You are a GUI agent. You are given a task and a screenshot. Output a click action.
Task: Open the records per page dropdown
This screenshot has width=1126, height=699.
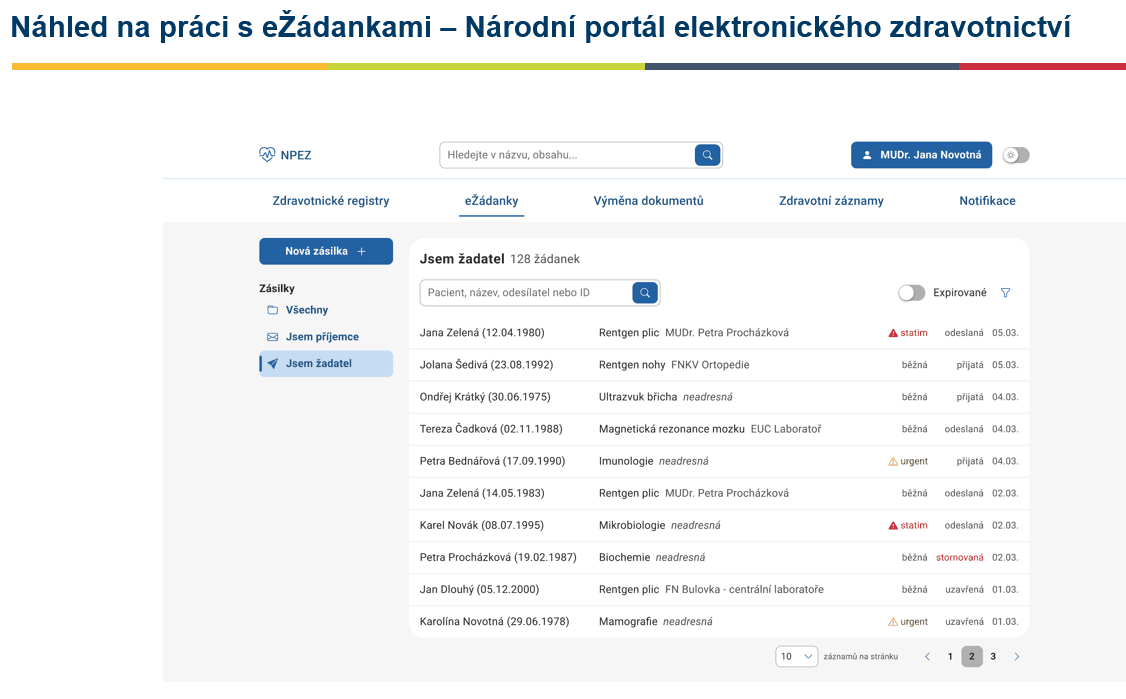pos(797,657)
